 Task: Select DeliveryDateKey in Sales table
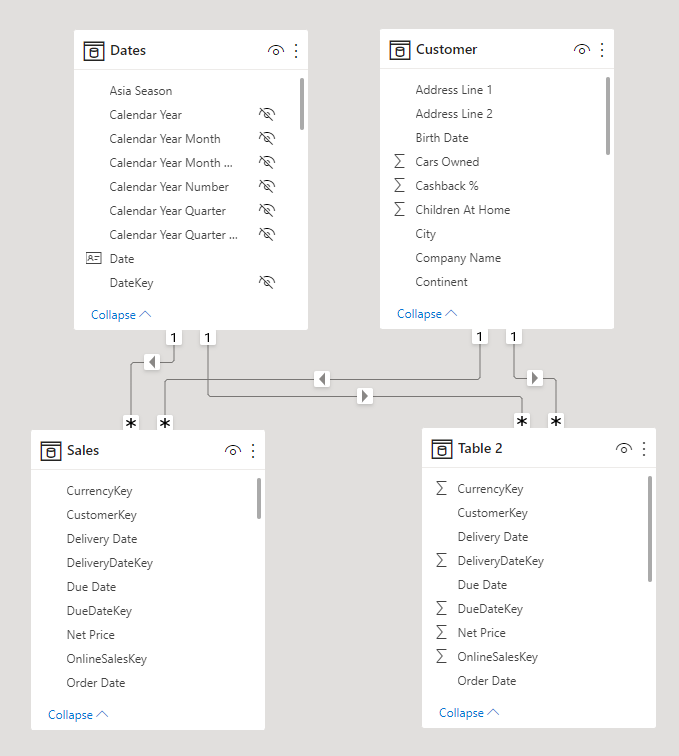110,563
